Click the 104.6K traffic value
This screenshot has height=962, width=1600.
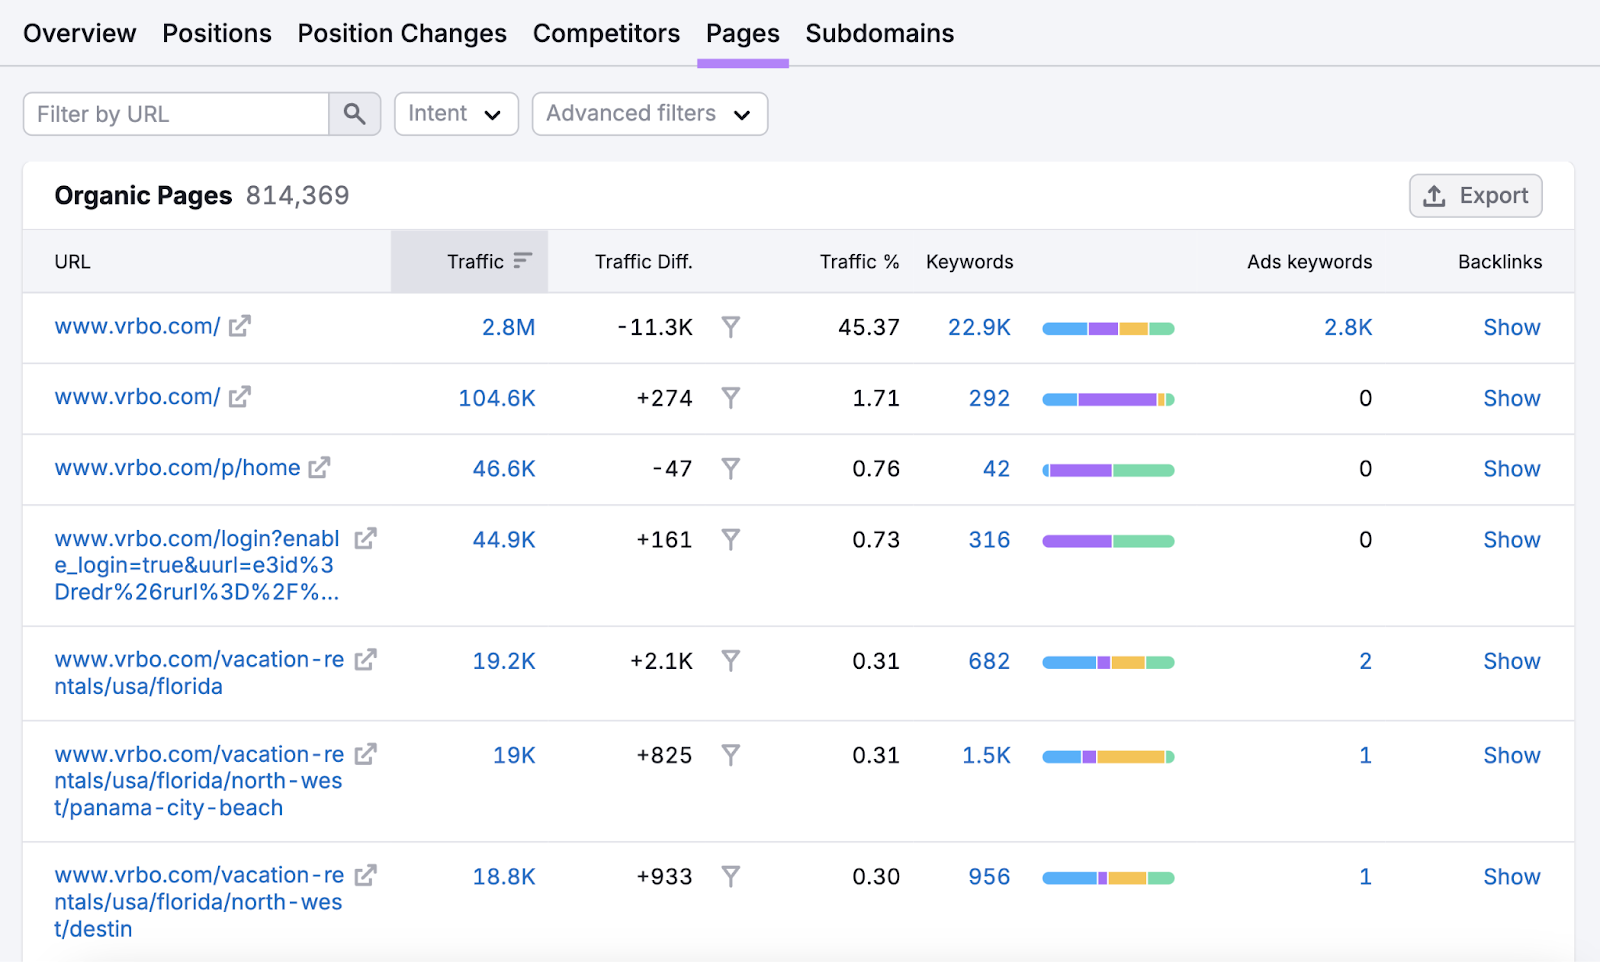(497, 398)
